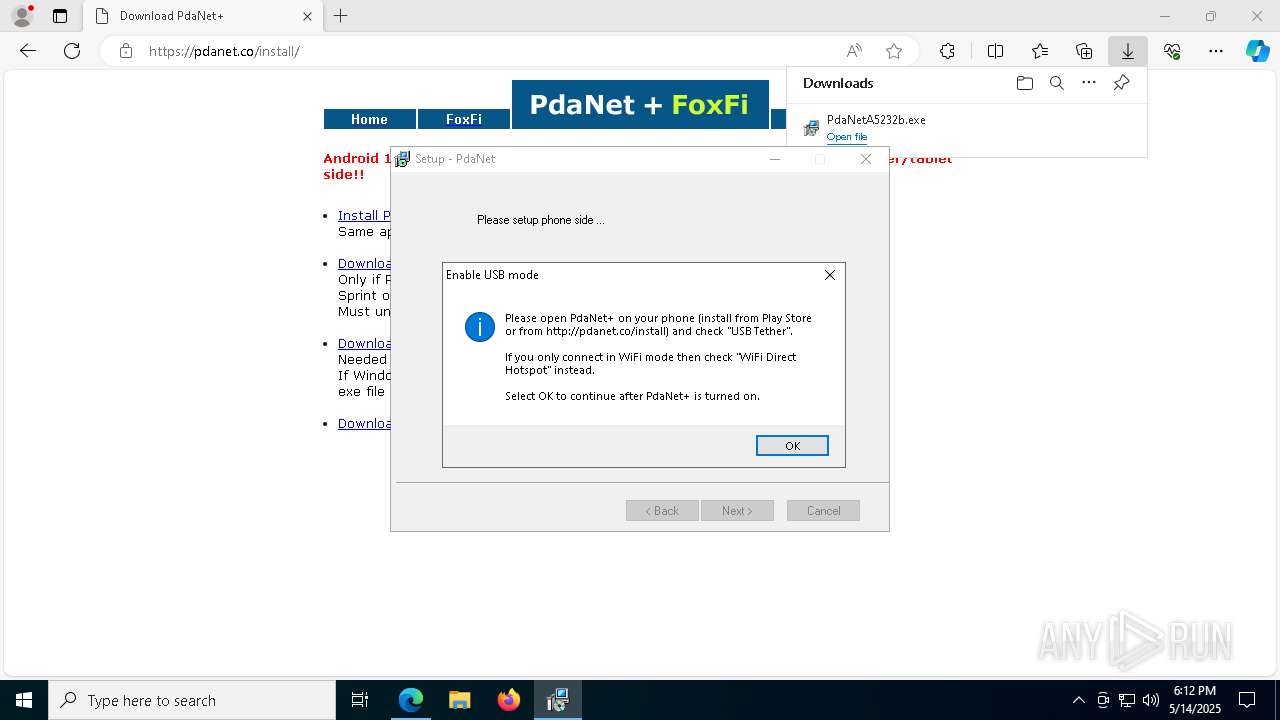Click the PdaNetA5232b.exe file icon
Viewport: 1280px width, 720px height.
click(811, 128)
